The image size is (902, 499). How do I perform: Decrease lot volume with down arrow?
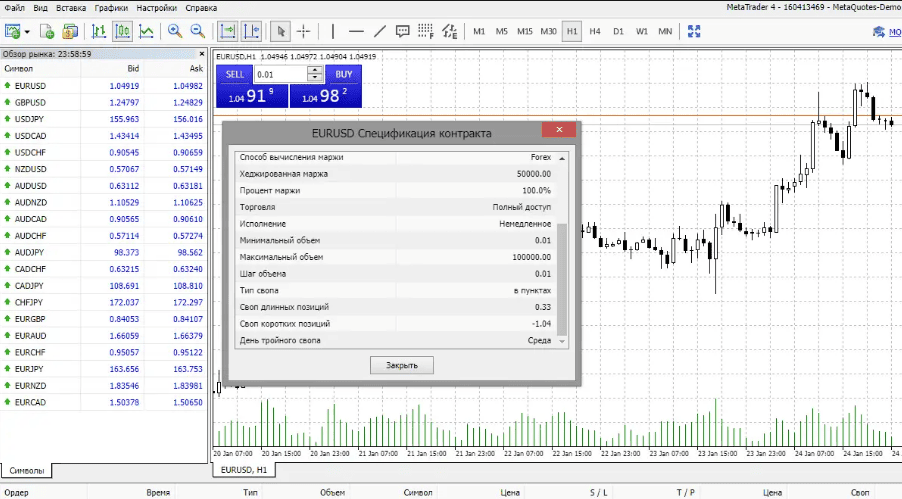point(315,78)
